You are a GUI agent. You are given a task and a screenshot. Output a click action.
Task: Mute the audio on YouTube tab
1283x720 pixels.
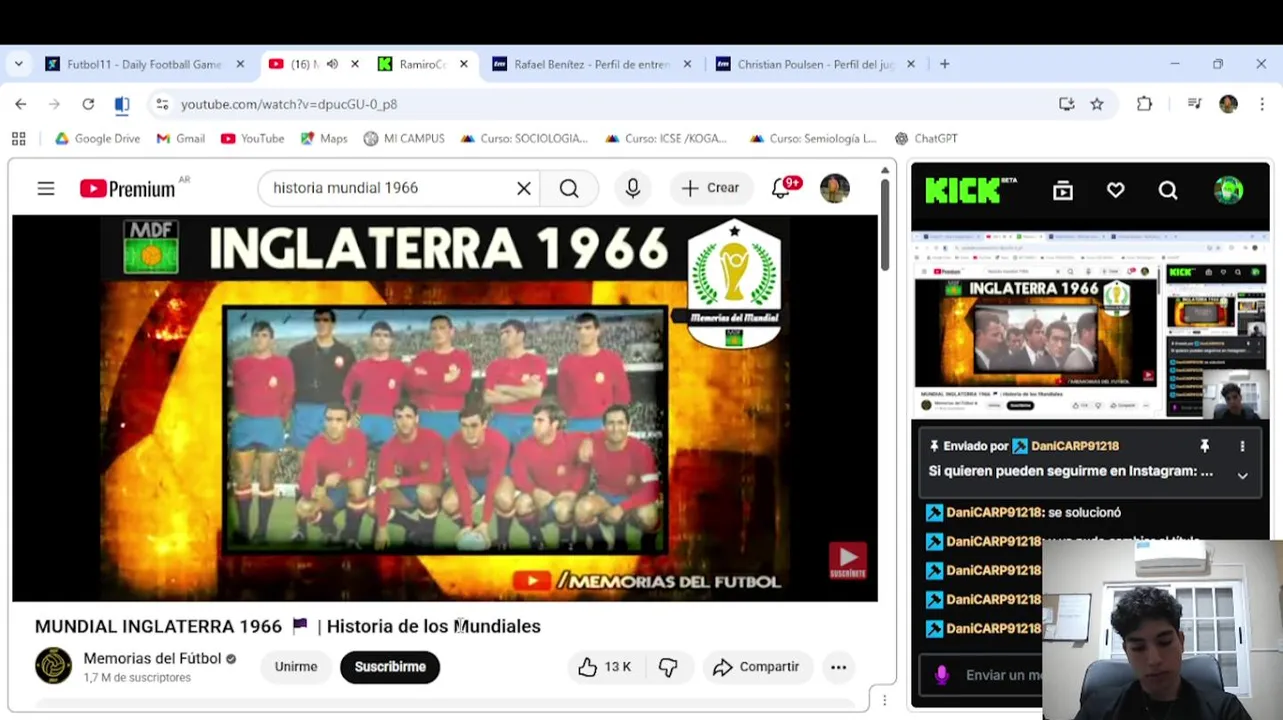coord(332,64)
